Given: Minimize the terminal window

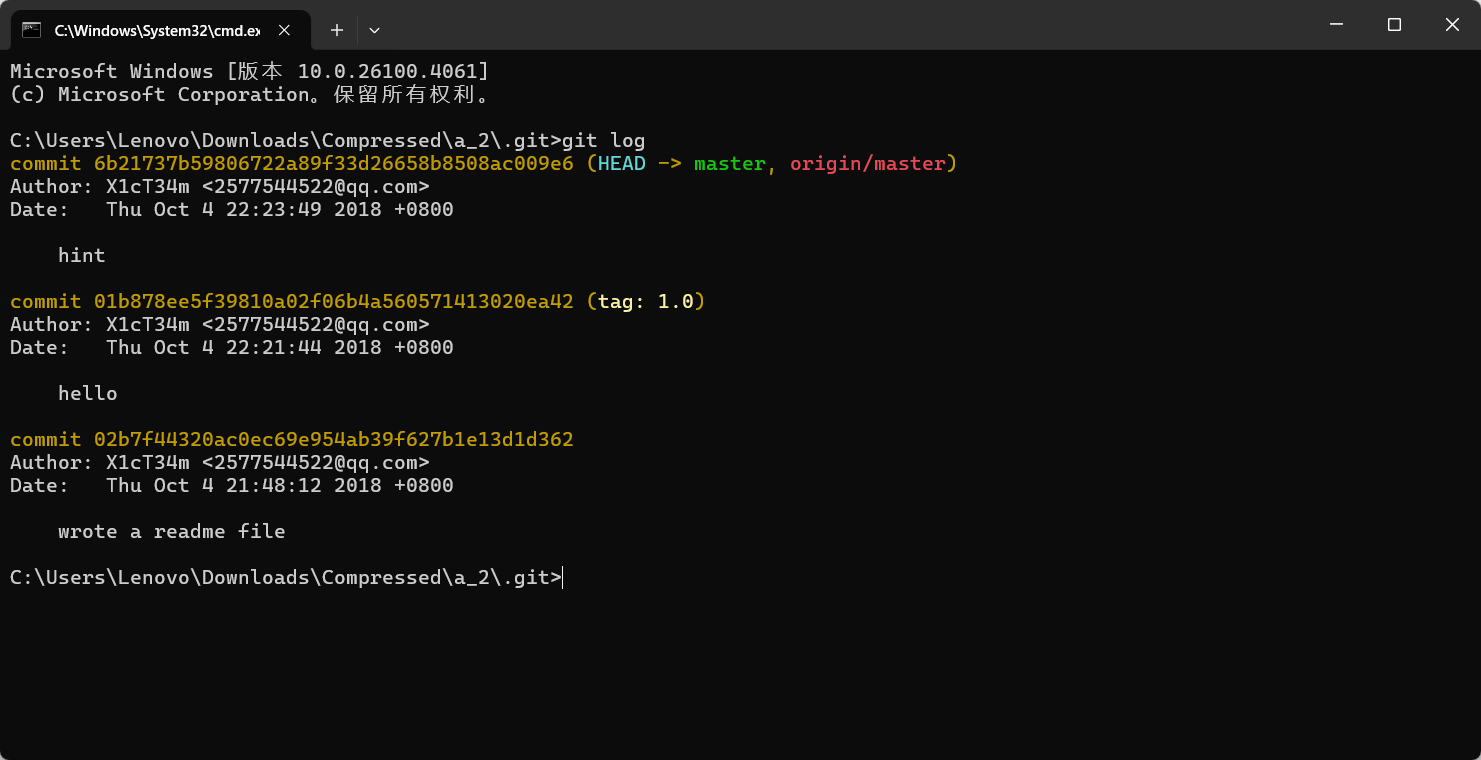Looking at the screenshot, I should [1336, 25].
